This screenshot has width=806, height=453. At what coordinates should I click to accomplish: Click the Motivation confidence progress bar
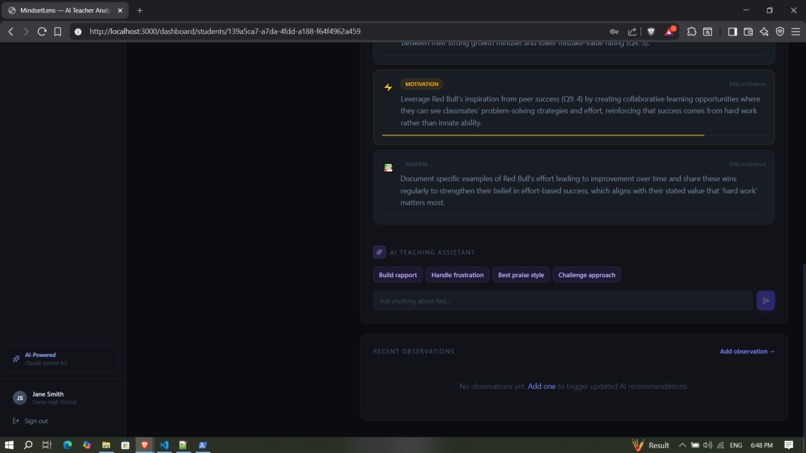tap(574, 135)
